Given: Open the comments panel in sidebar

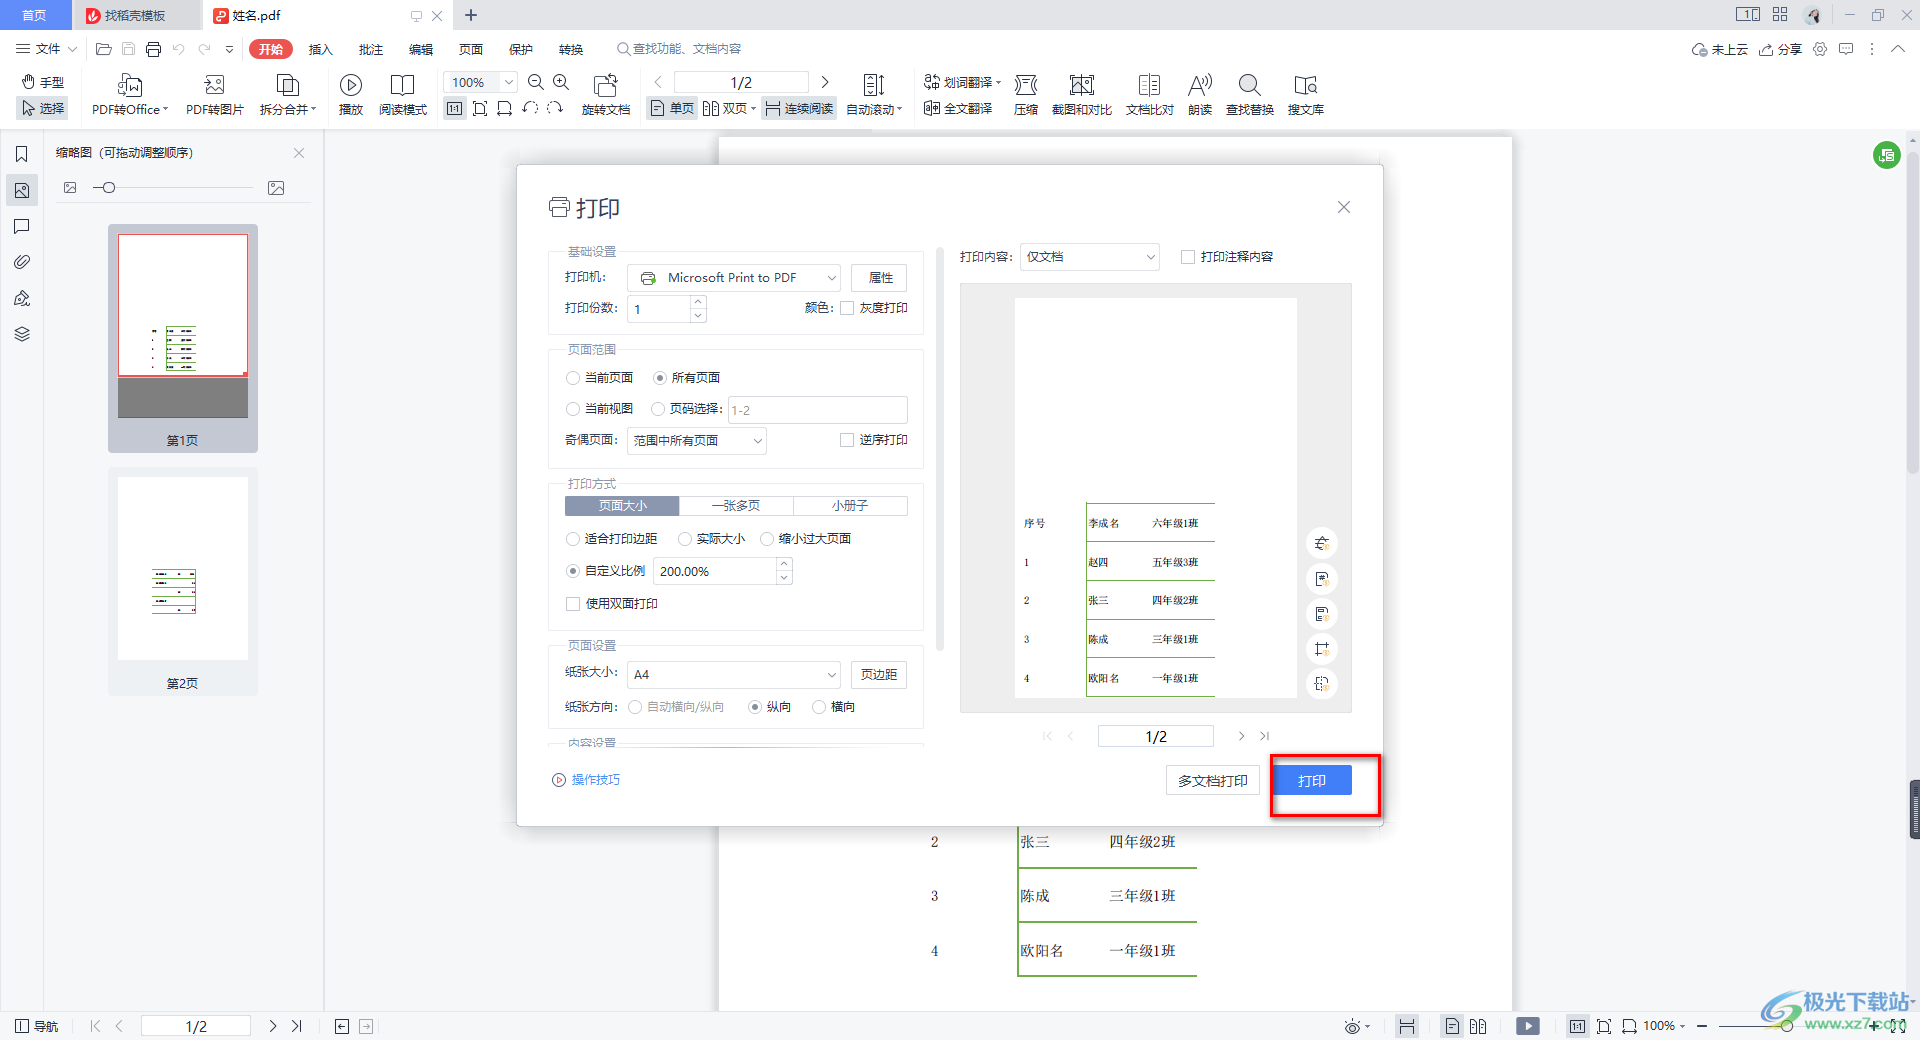Looking at the screenshot, I should click(x=21, y=226).
